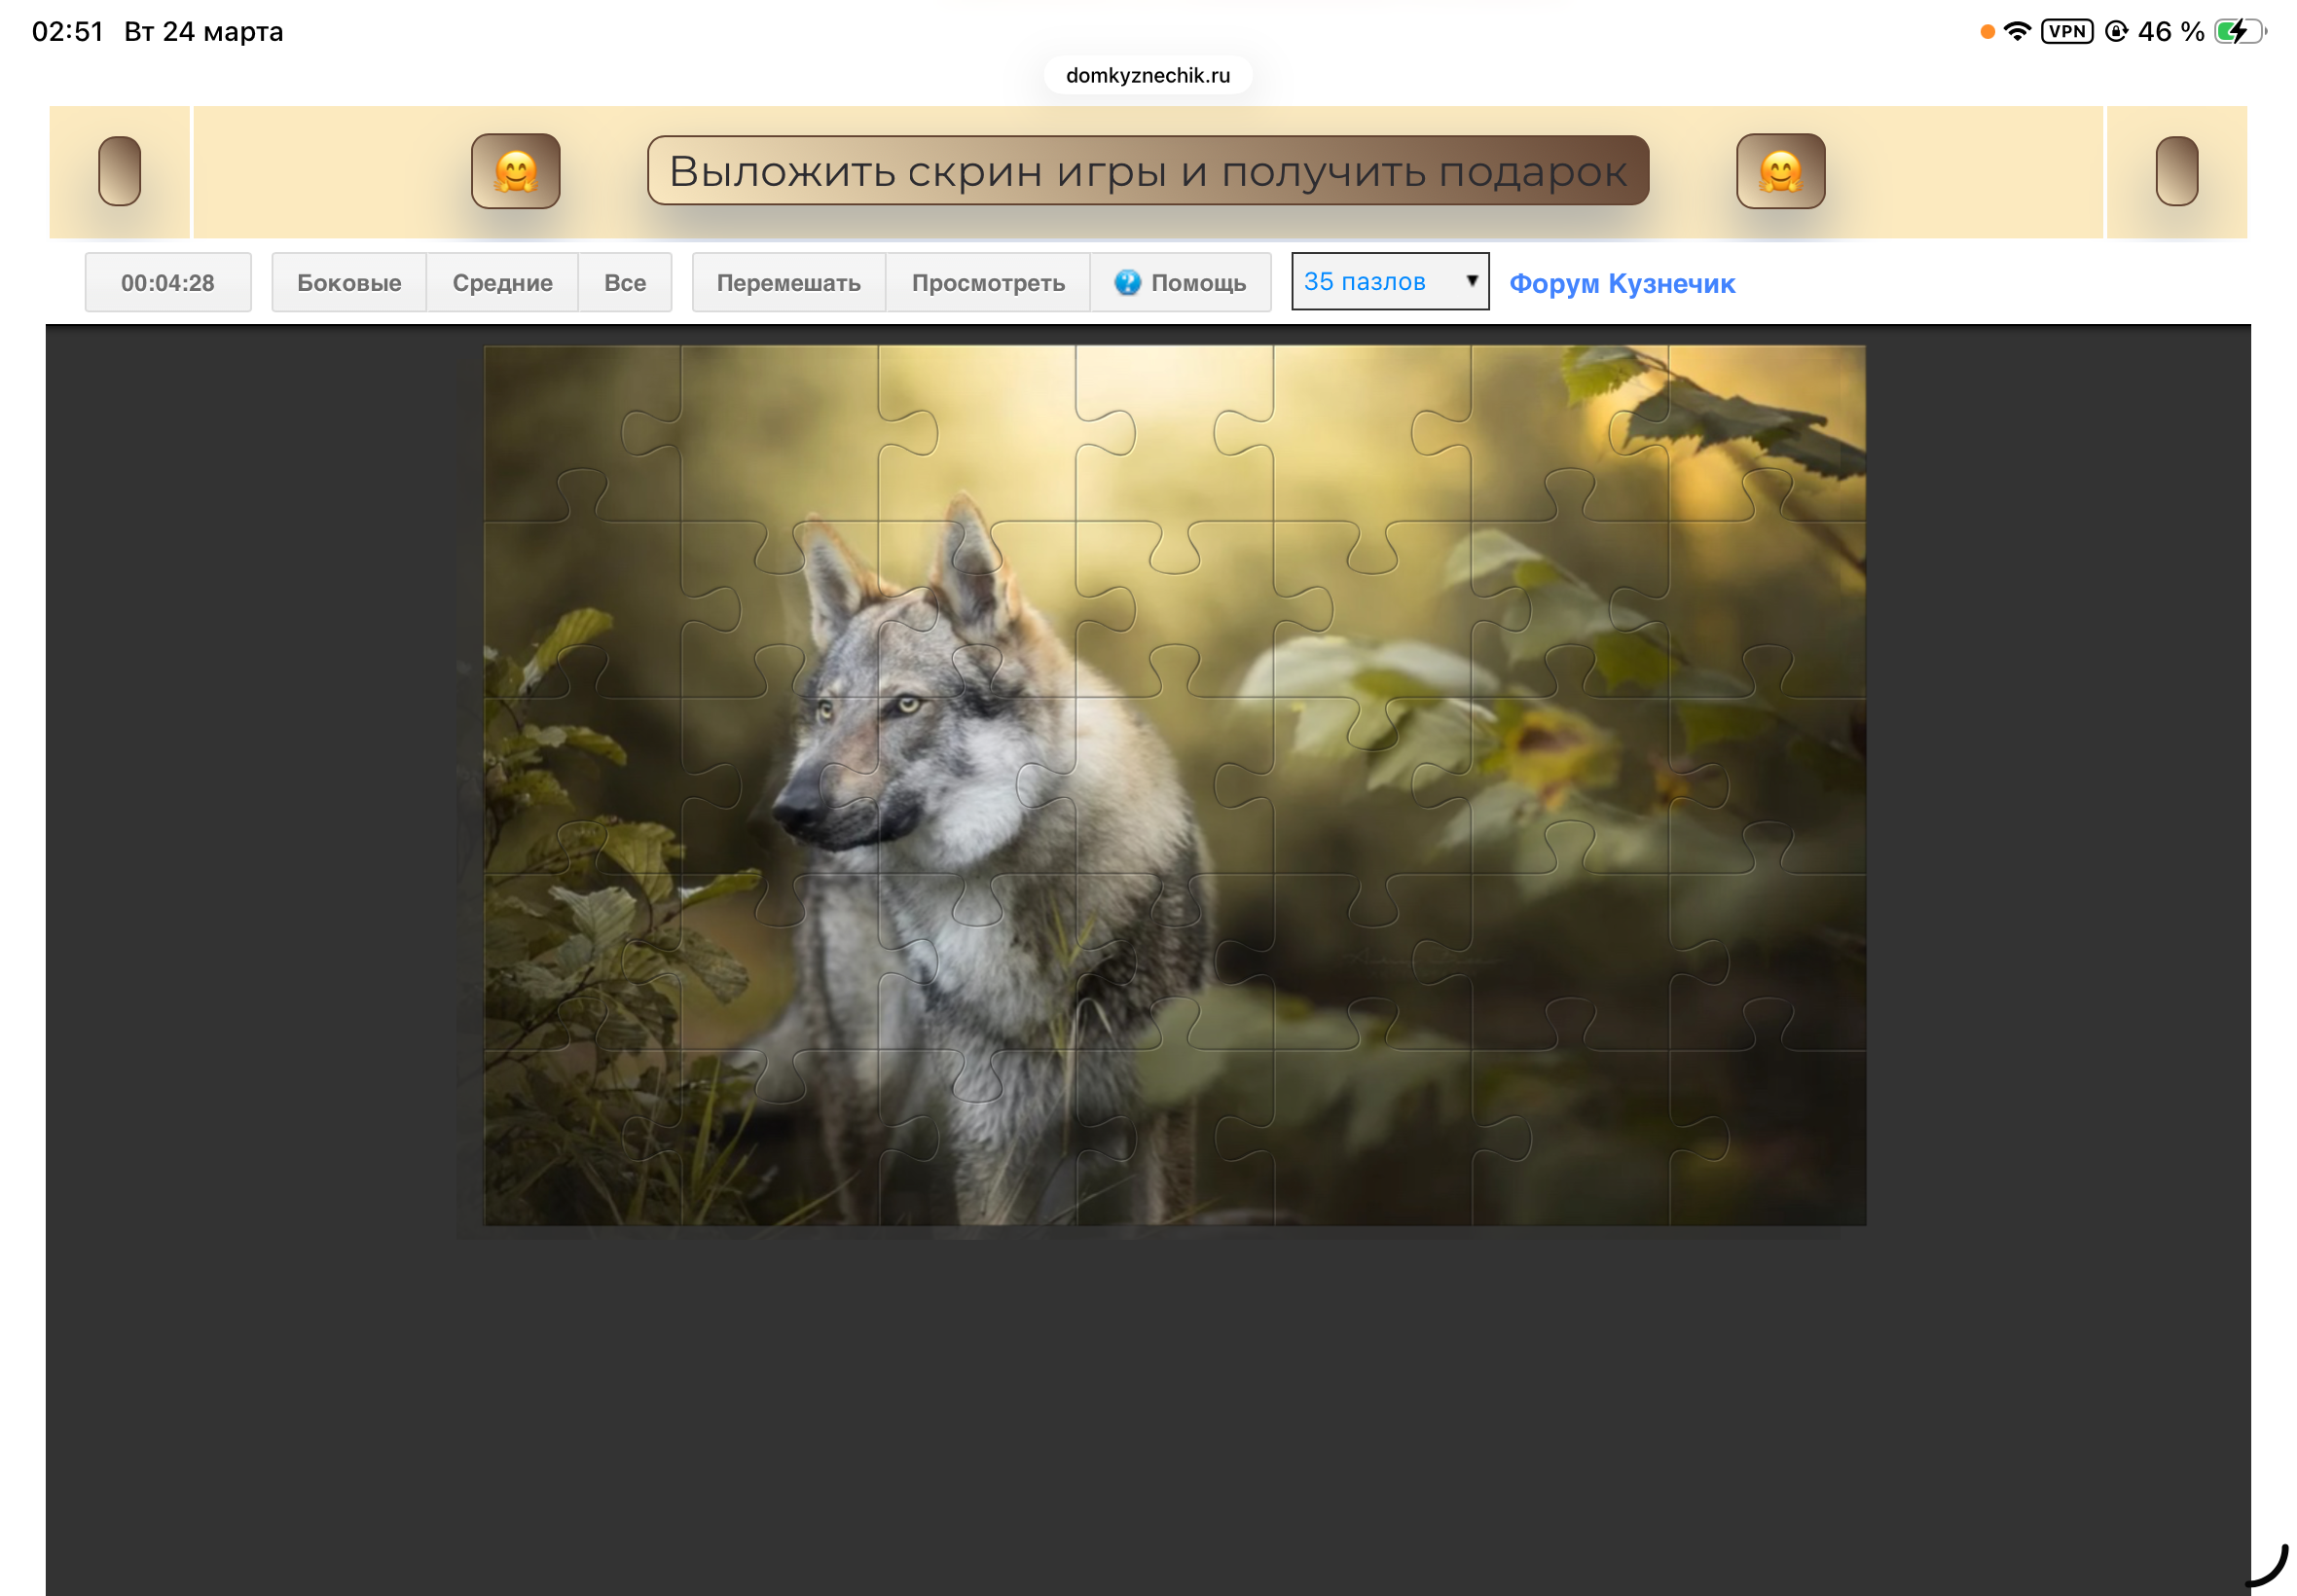Open the Форум Кузнечик link
The width and height of the screenshot is (2297, 1596).
tap(1621, 284)
